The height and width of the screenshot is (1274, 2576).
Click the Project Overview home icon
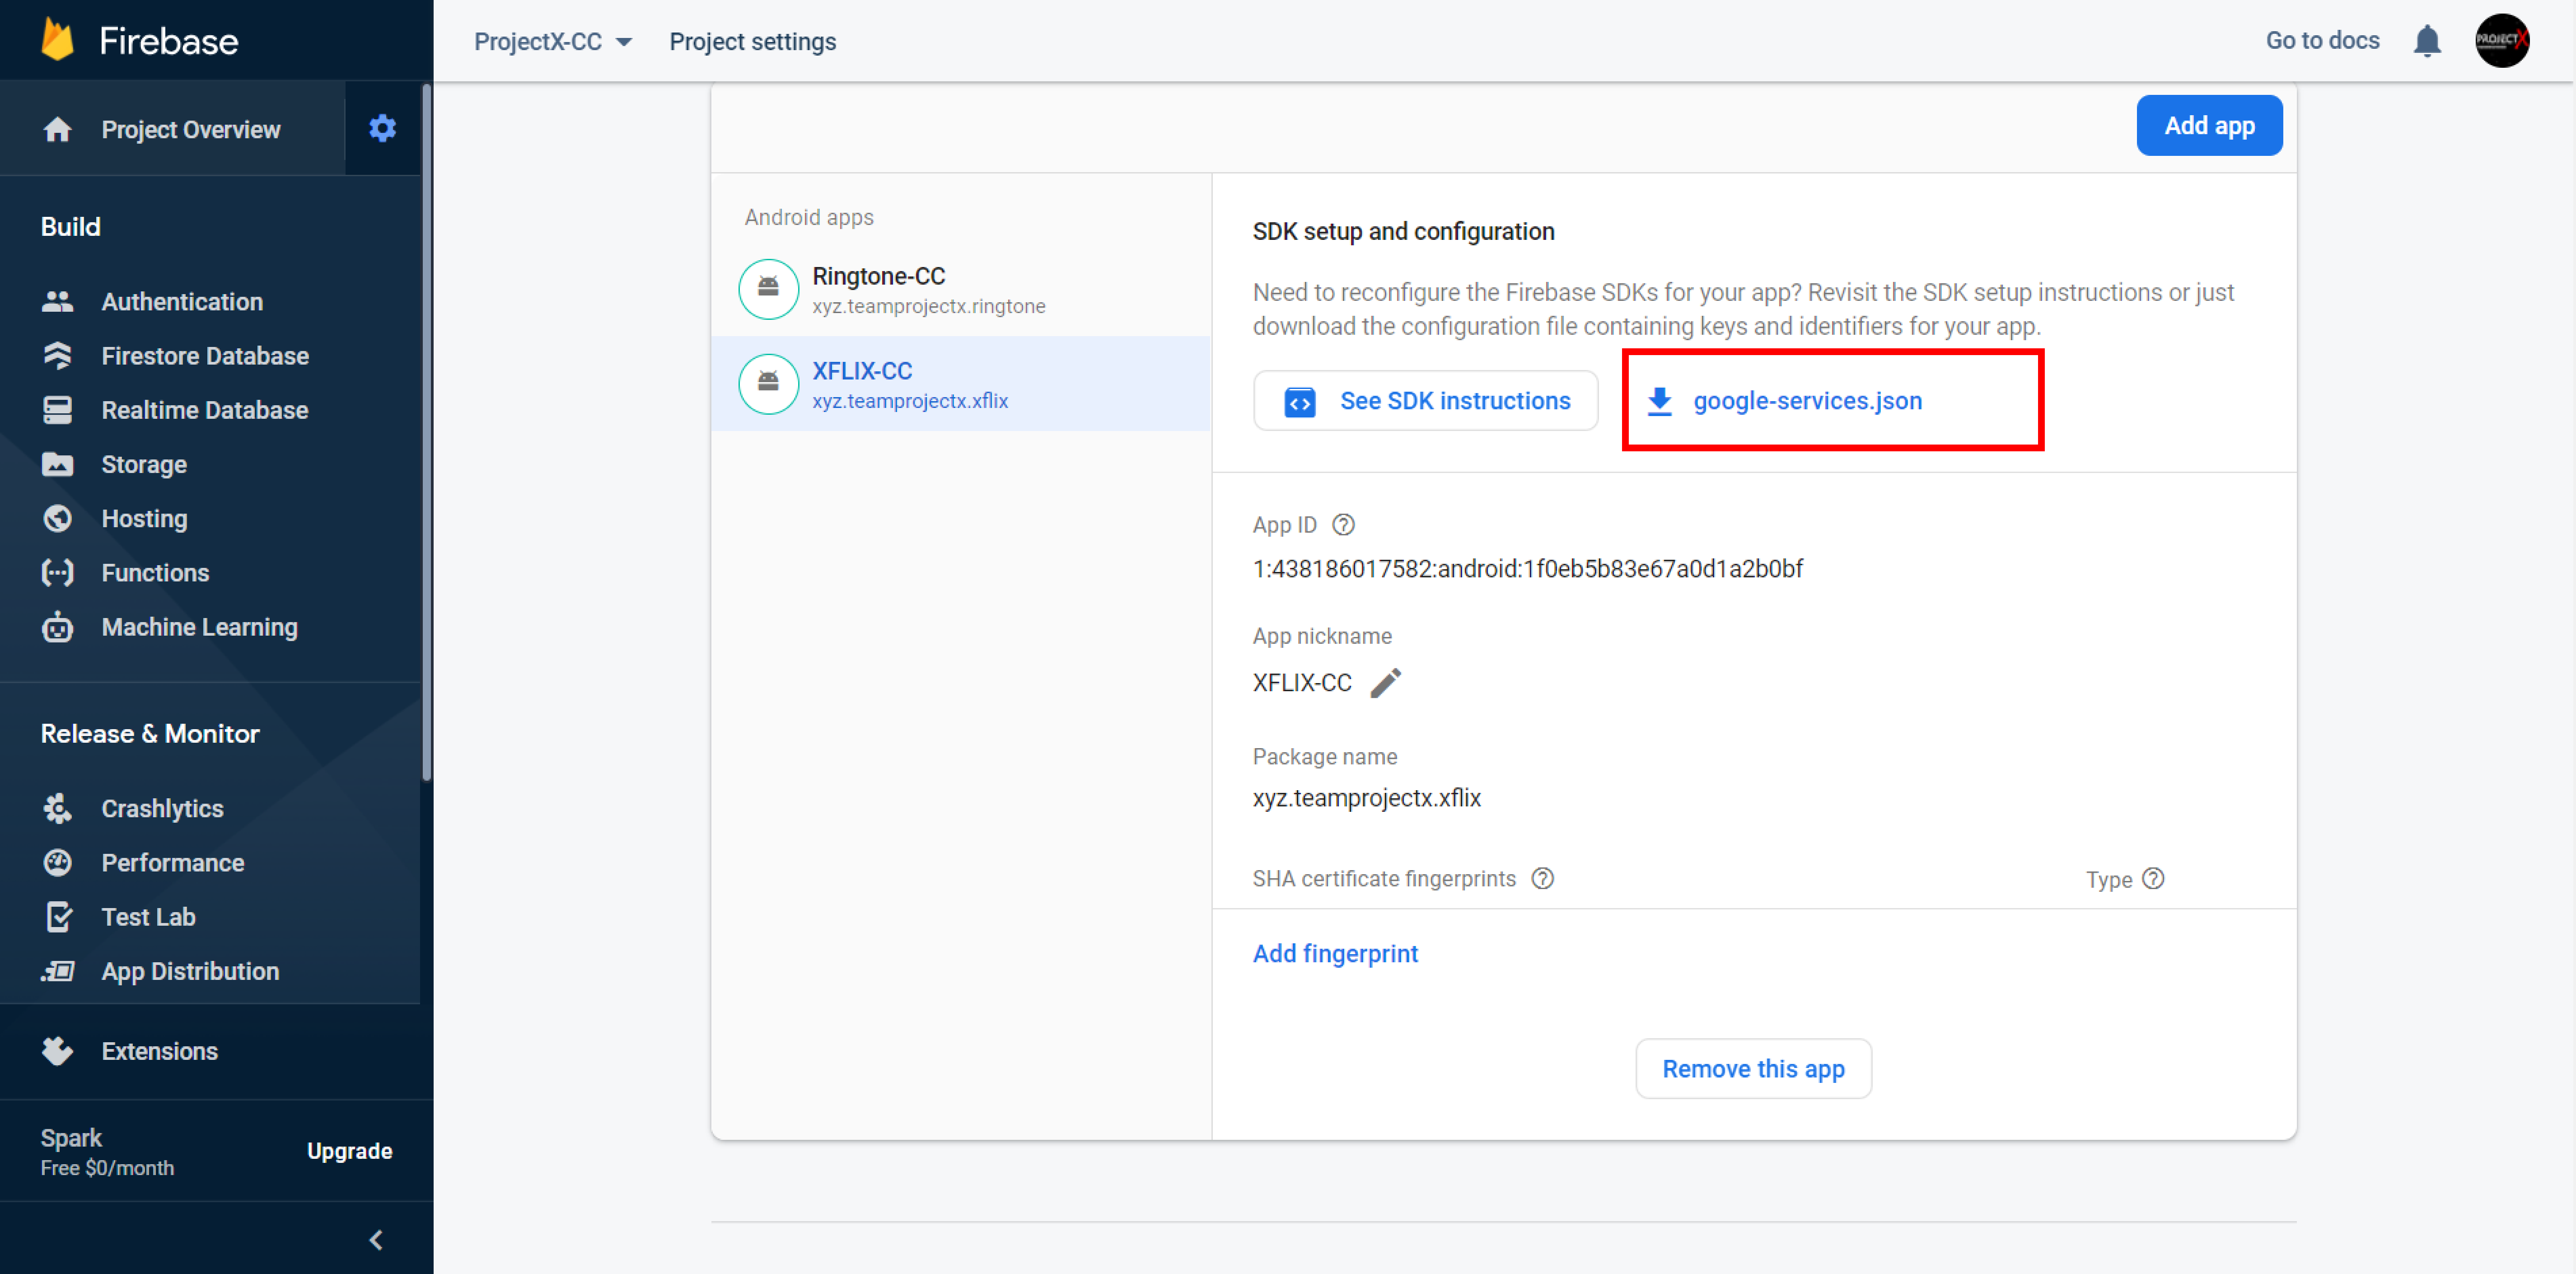pyautogui.click(x=57, y=130)
